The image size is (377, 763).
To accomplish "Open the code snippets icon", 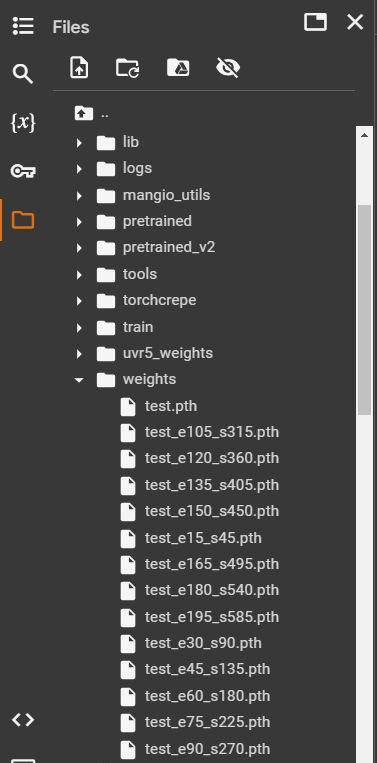I will coord(23,720).
